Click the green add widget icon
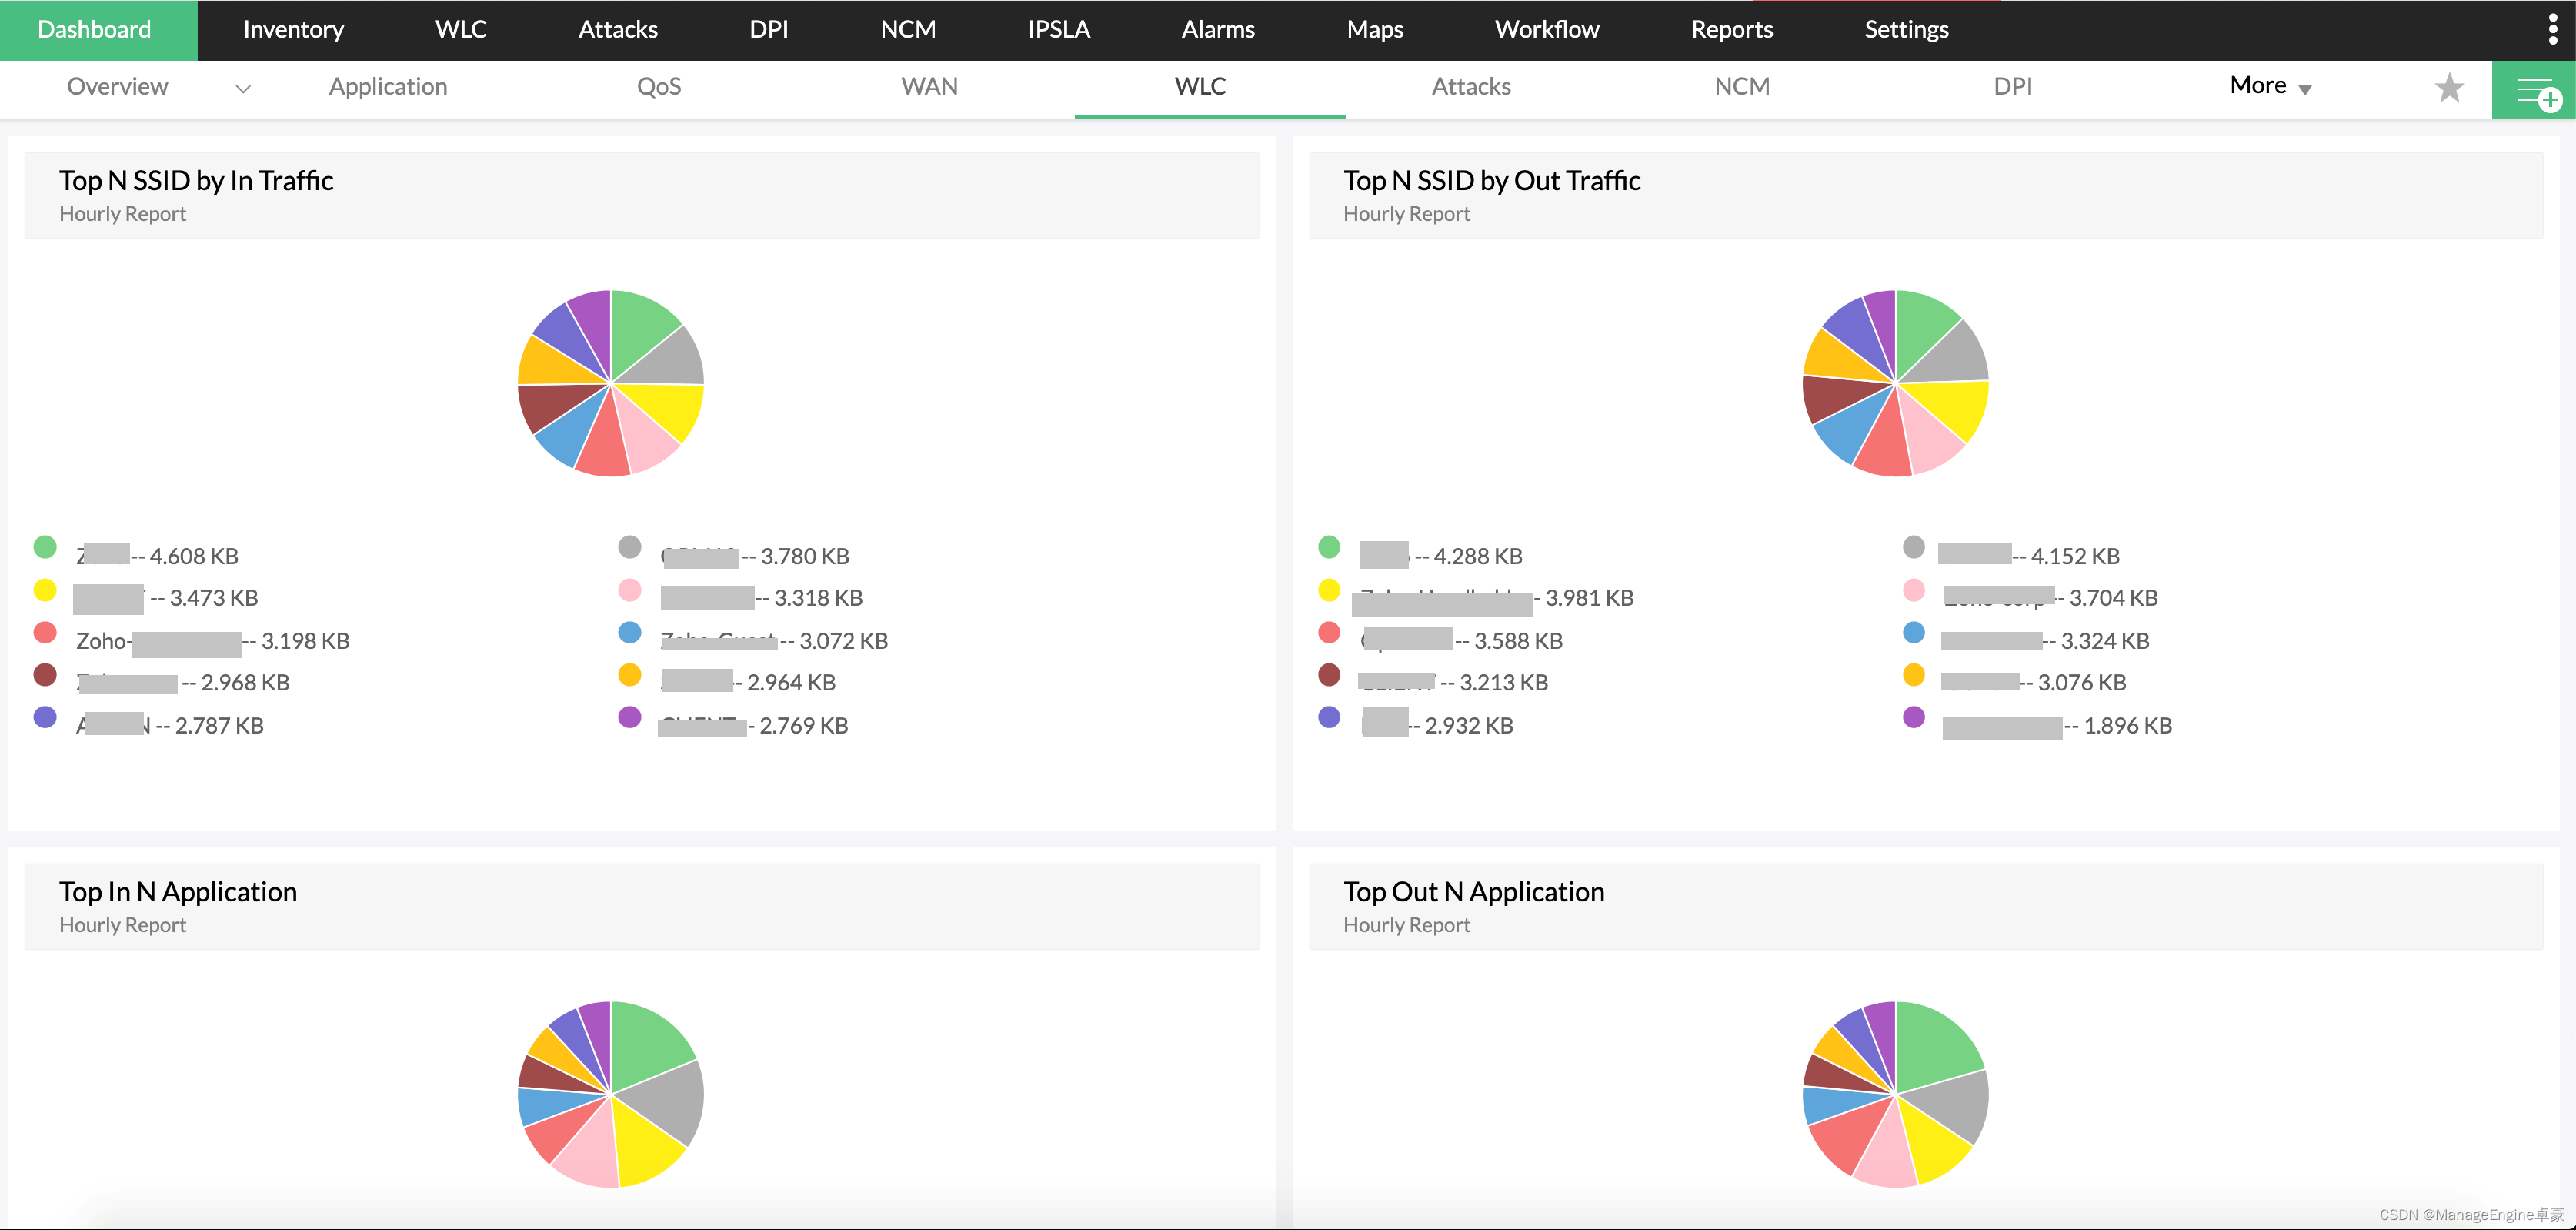This screenshot has height=1230, width=2576. pyautogui.click(x=2534, y=91)
